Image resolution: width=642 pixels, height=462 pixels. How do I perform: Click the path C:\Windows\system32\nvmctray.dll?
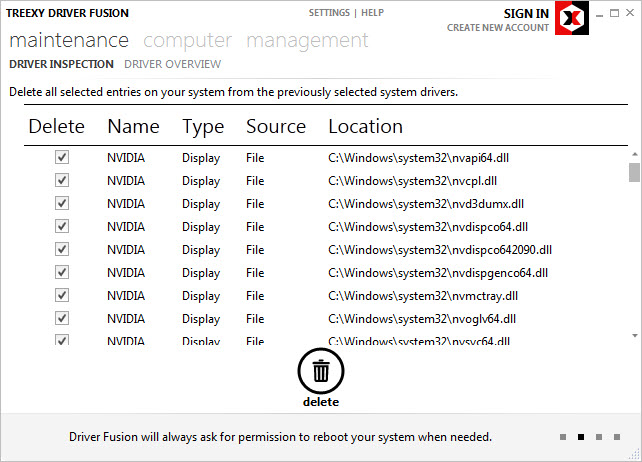click(423, 296)
